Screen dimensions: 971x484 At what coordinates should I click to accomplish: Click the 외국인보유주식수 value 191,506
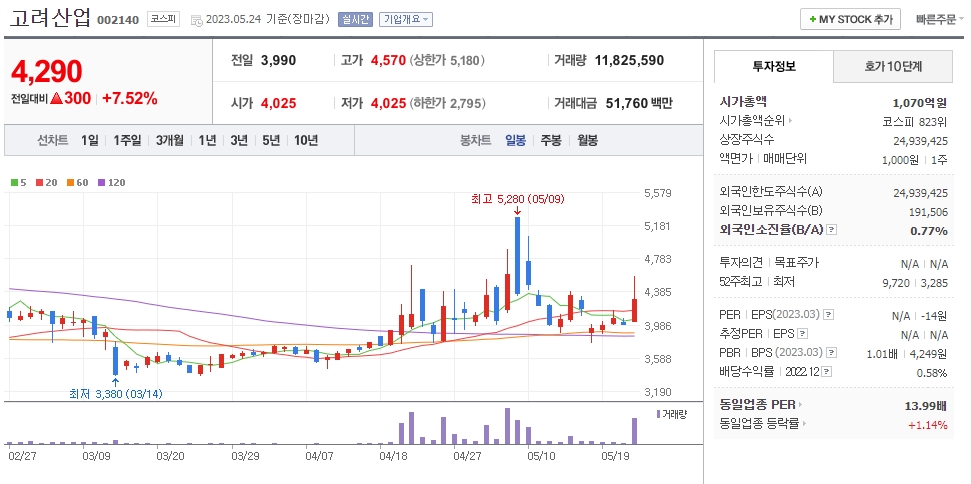click(928, 212)
